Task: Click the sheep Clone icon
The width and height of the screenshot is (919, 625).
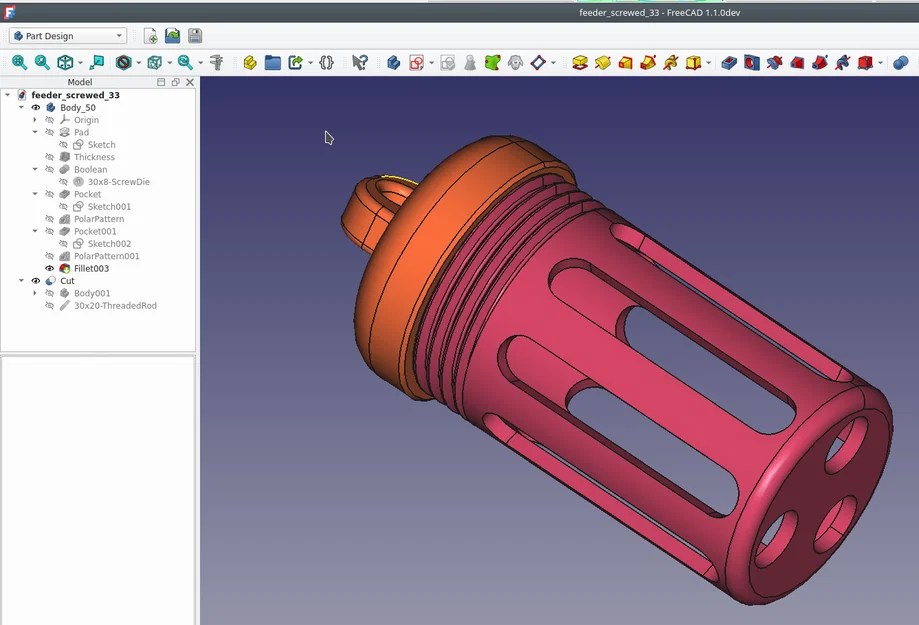Action: 515,62
